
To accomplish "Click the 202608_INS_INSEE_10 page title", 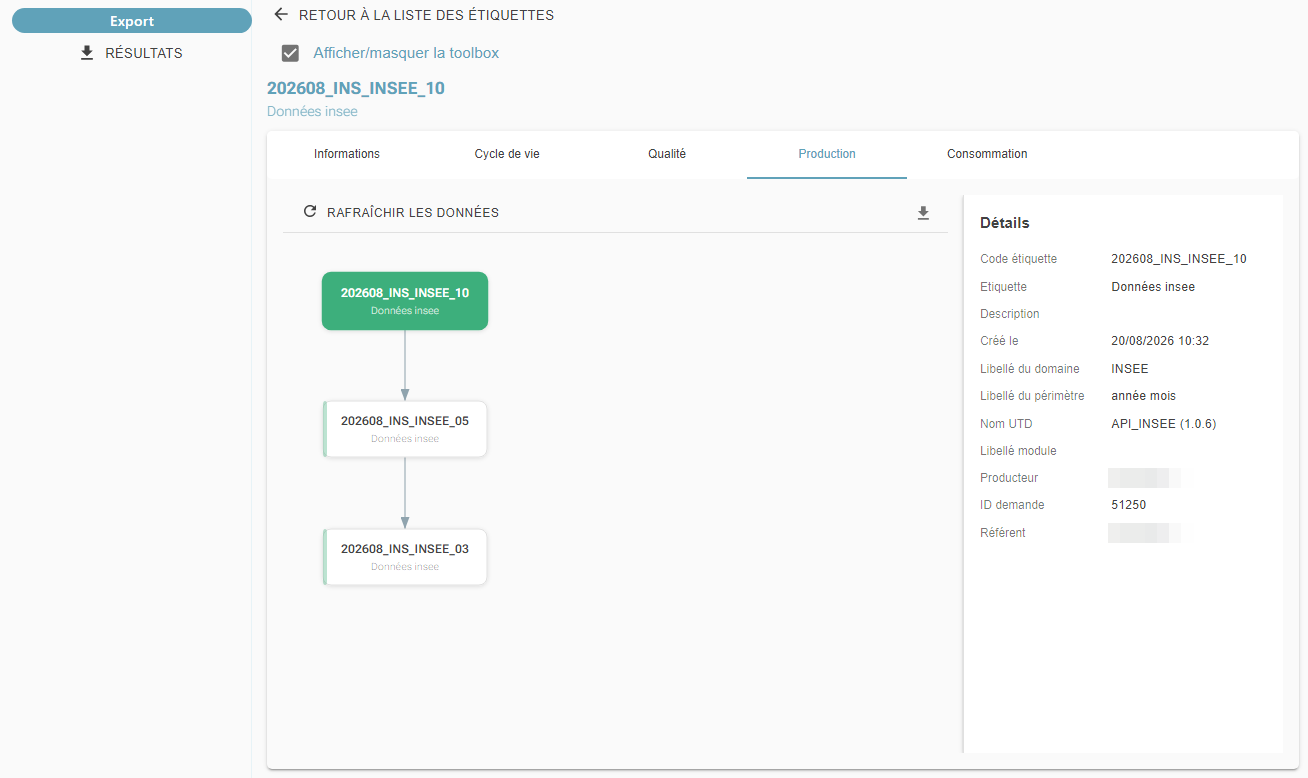I will click(x=356, y=88).
